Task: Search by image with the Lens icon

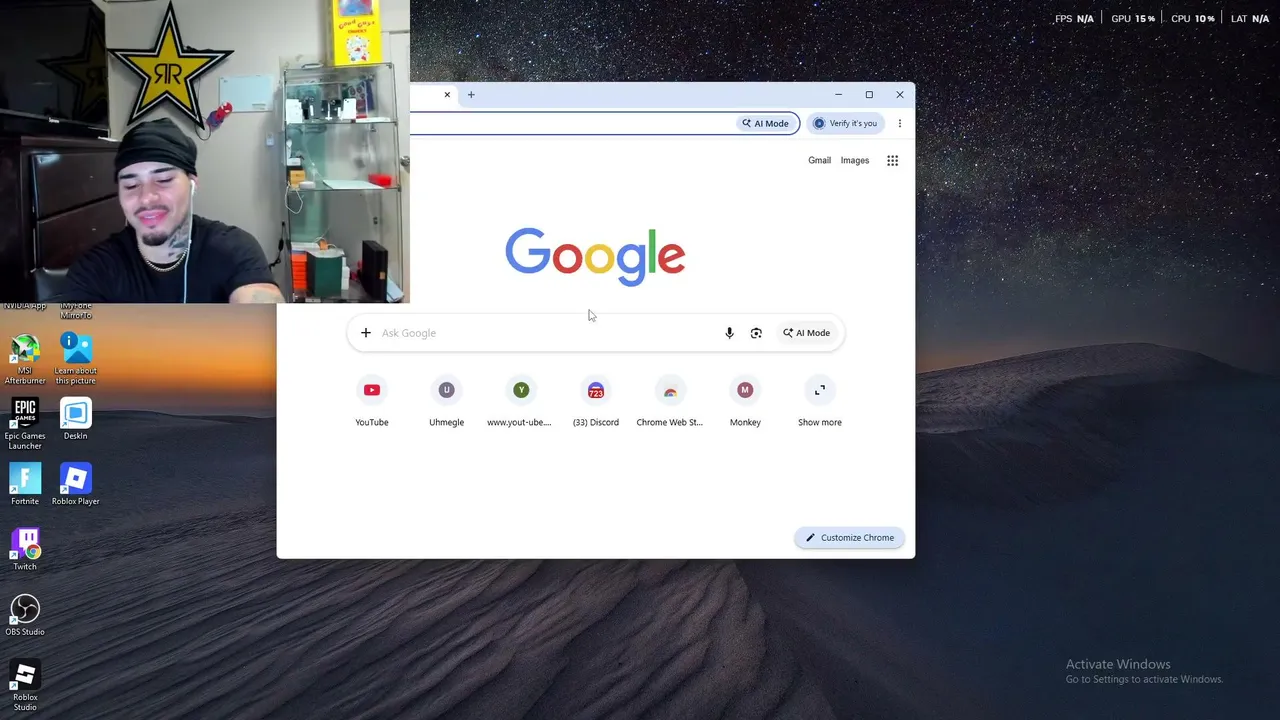Action: click(756, 333)
